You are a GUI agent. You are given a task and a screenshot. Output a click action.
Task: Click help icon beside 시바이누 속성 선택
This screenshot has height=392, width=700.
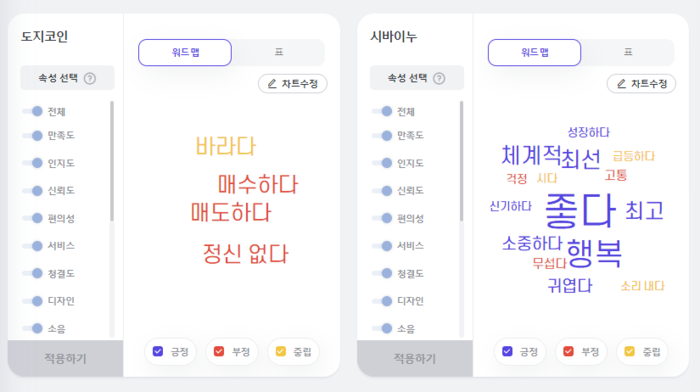click(439, 79)
